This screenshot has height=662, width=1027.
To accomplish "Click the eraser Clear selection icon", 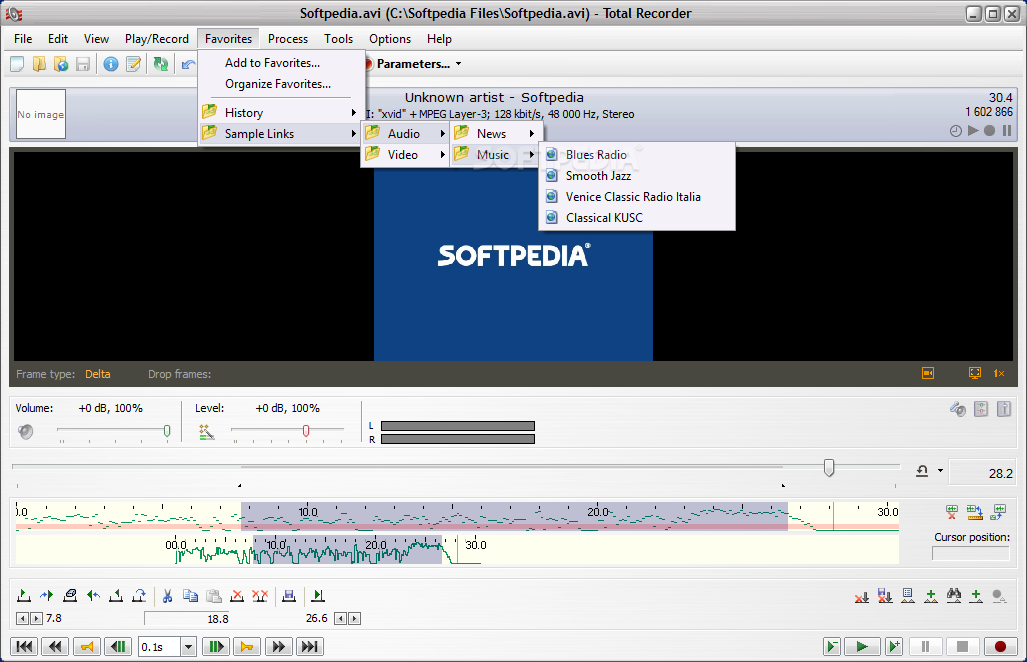I will [x=70, y=596].
